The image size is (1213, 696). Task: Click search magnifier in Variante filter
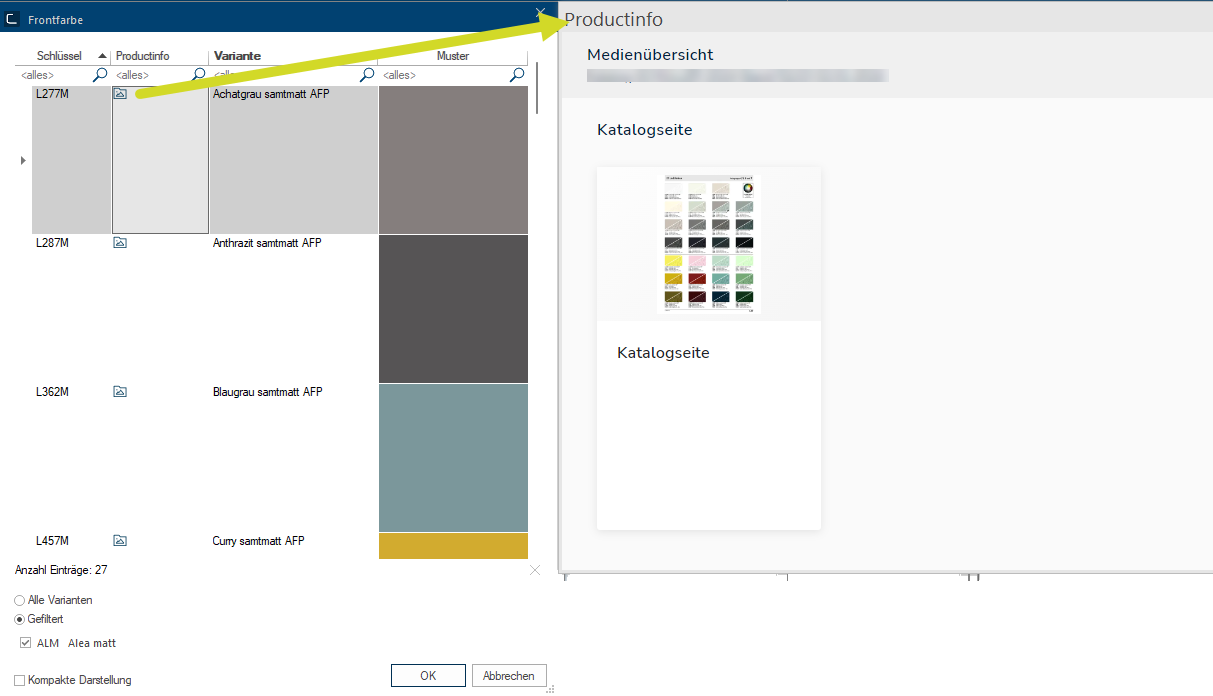click(367, 74)
